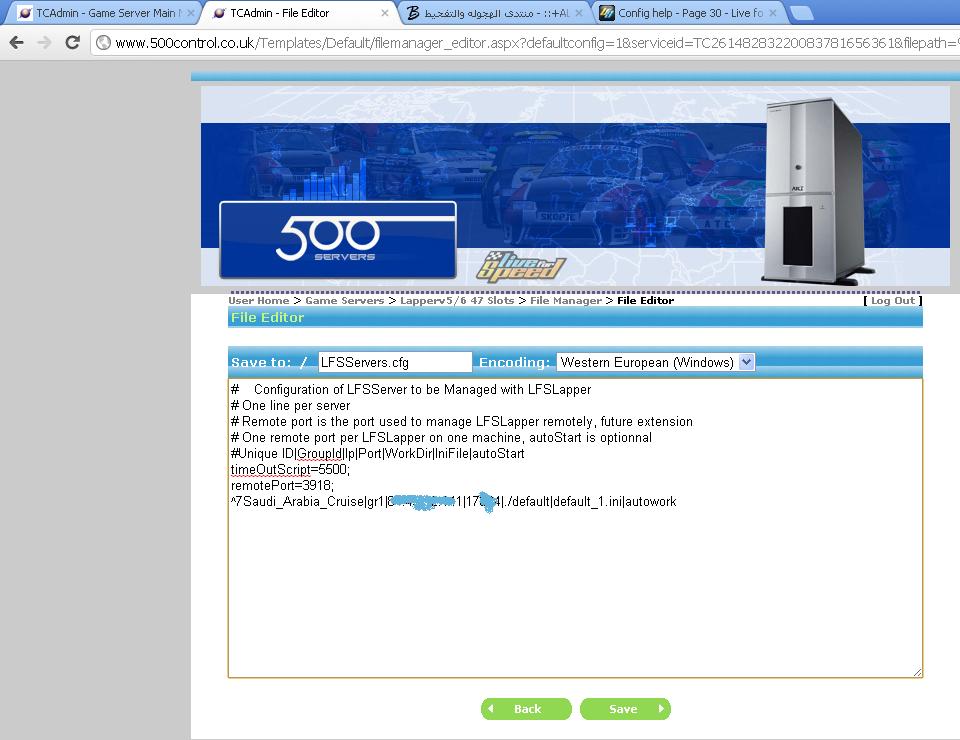Click the '# One remote port per LFSLapper' line
960x740 pixels.
(x=441, y=437)
